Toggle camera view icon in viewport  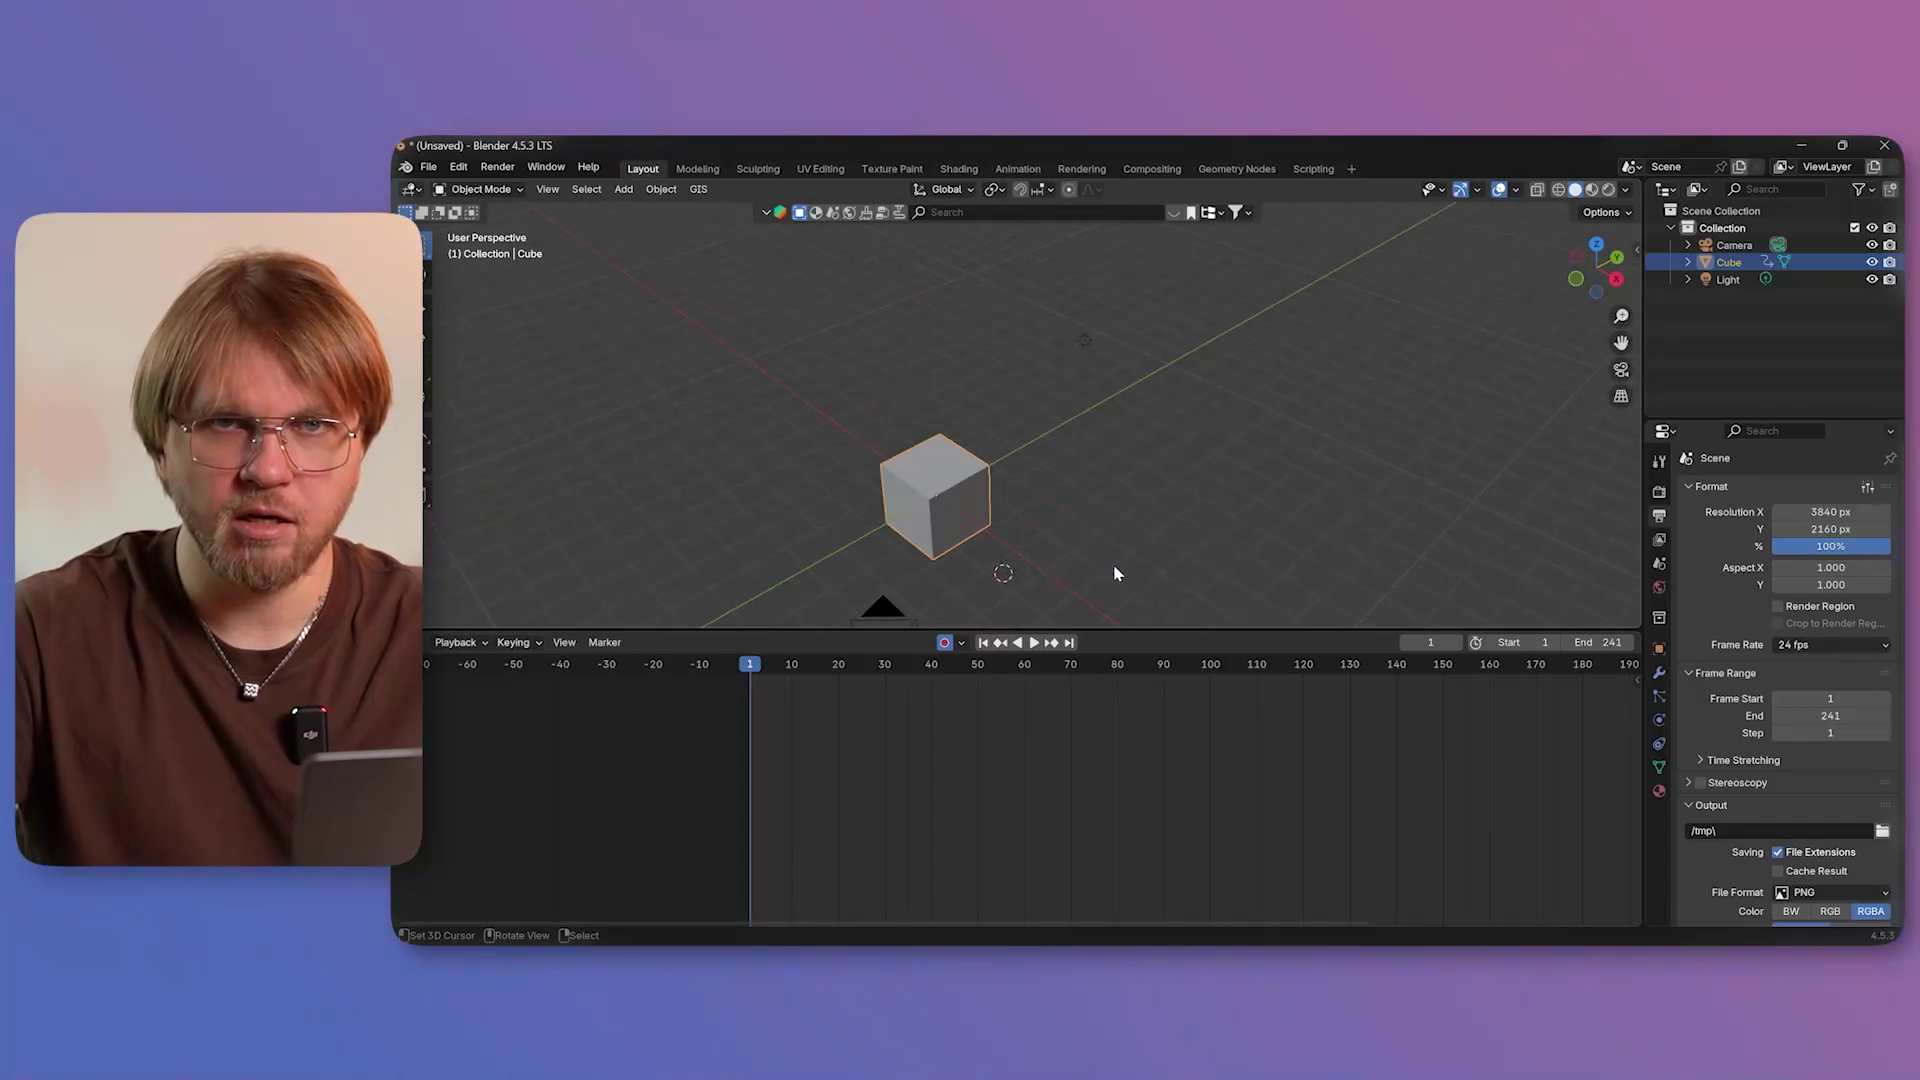click(x=1621, y=370)
